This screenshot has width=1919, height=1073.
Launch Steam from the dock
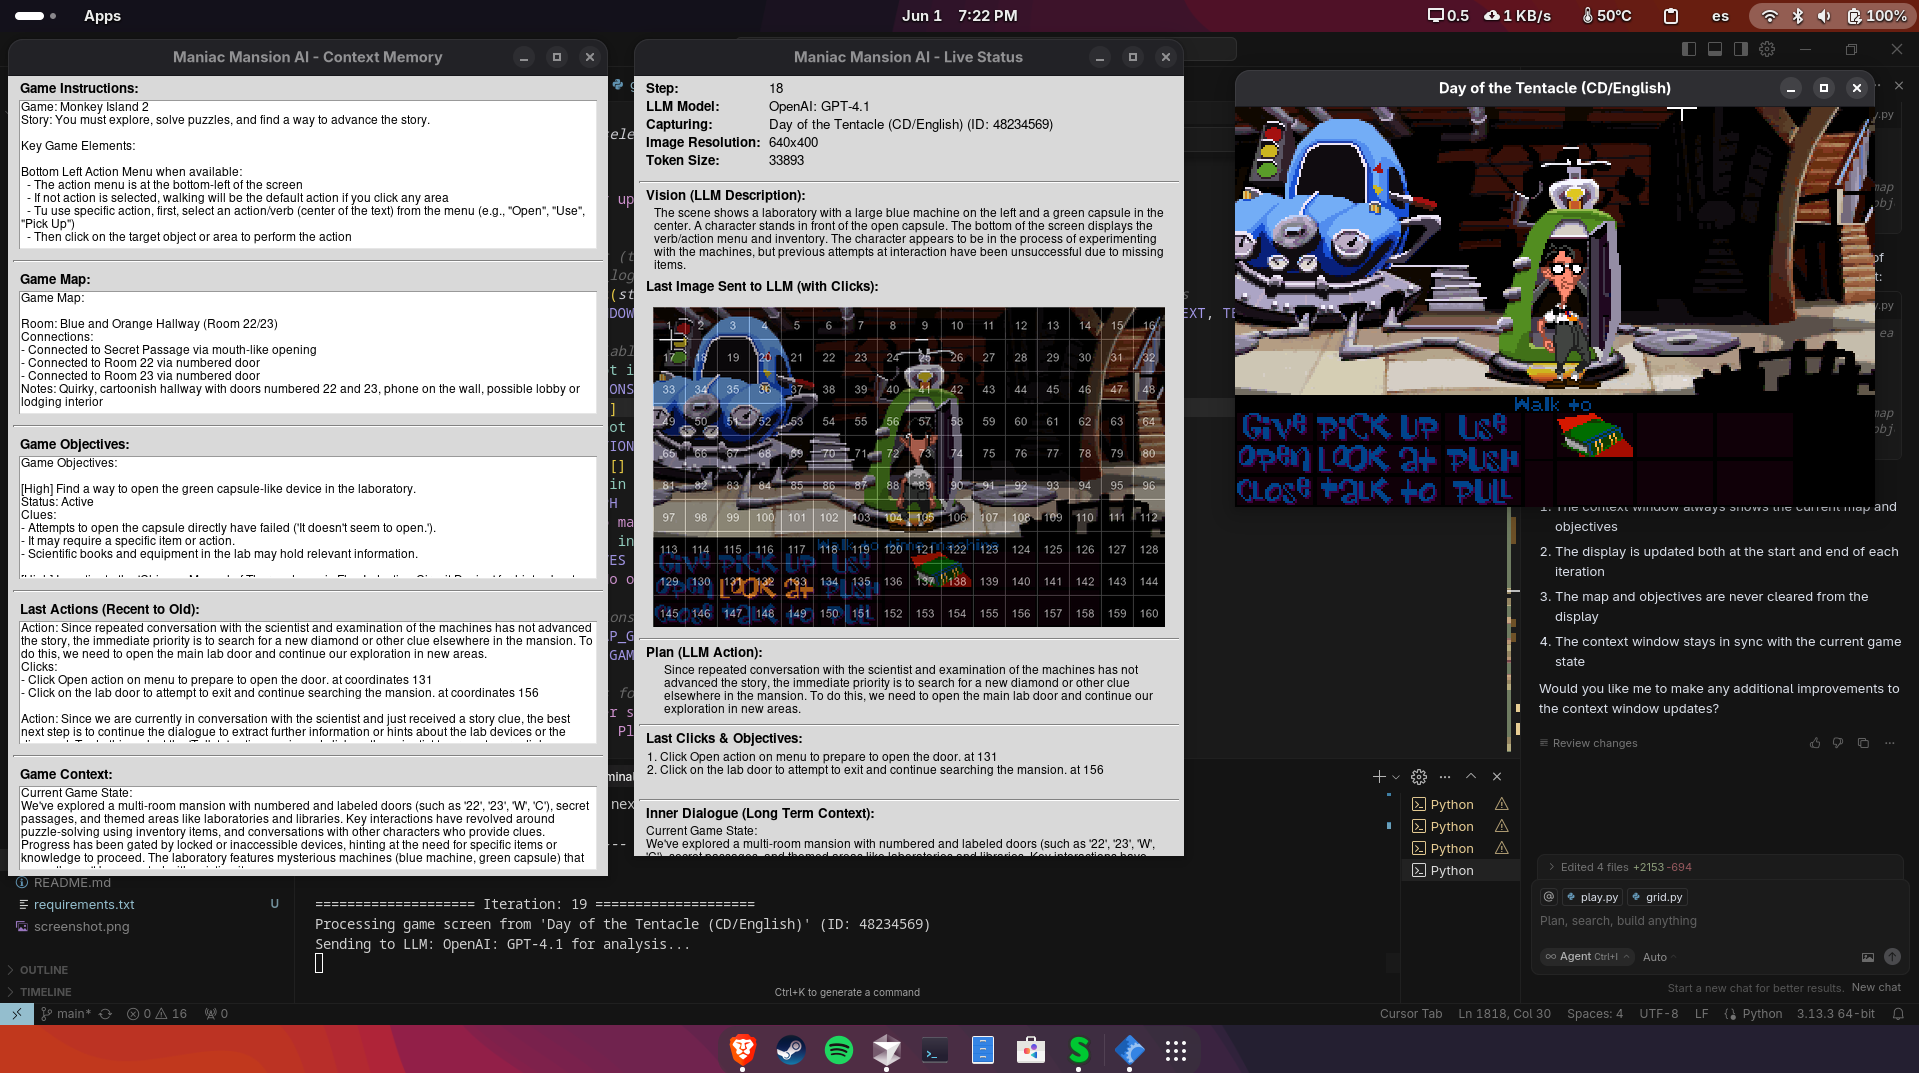(790, 1050)
